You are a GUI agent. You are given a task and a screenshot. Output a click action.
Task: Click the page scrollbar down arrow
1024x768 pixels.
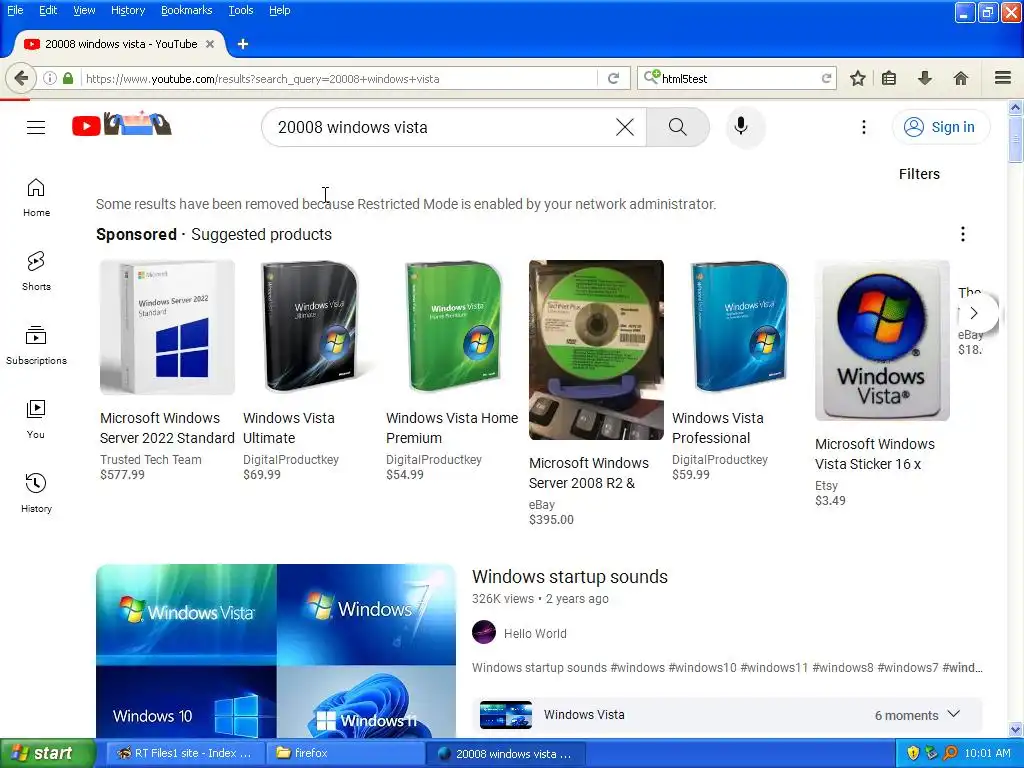point(1015,729)
